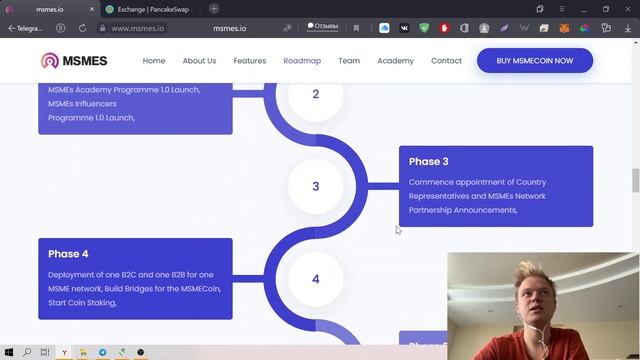Click the padlock site security icon
The width and height of the screenshot is (640, 360).
pos(102,28)
